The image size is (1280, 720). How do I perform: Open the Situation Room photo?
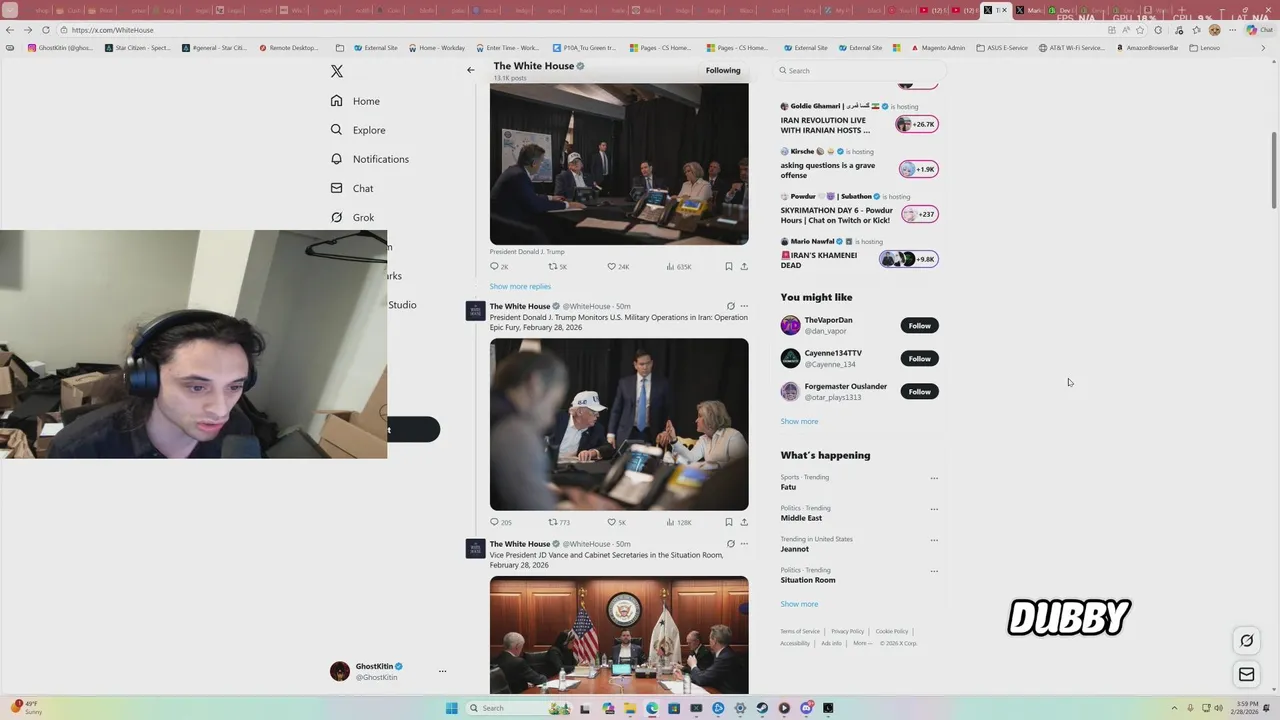pyautogui.click(x=619, y=635)
